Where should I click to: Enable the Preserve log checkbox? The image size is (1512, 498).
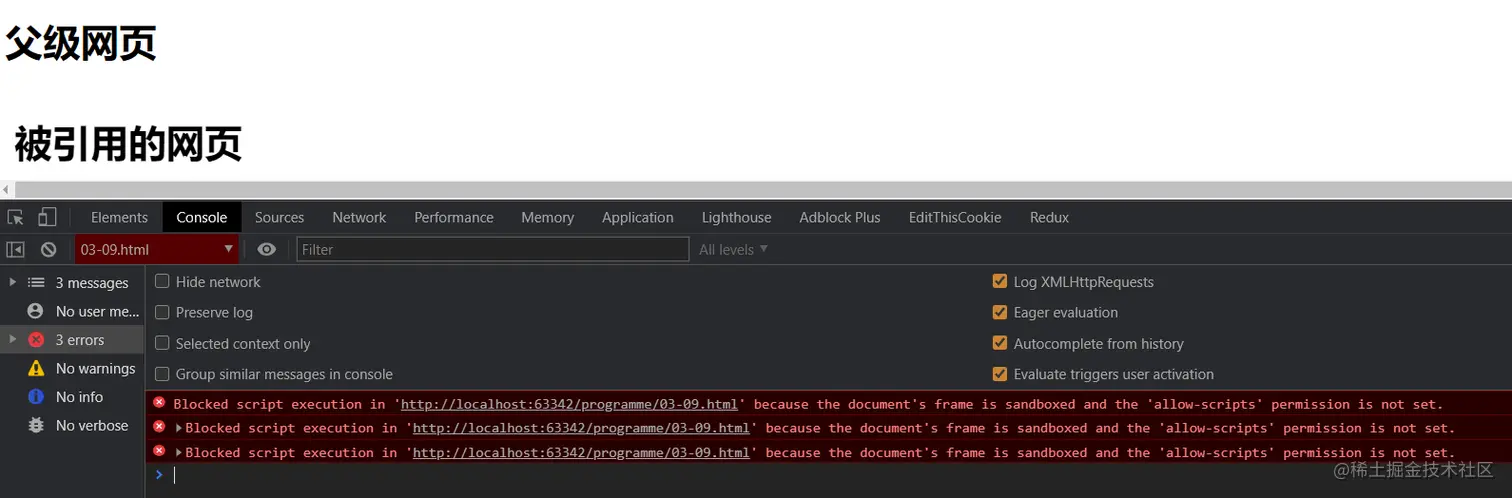coord(162,312)
